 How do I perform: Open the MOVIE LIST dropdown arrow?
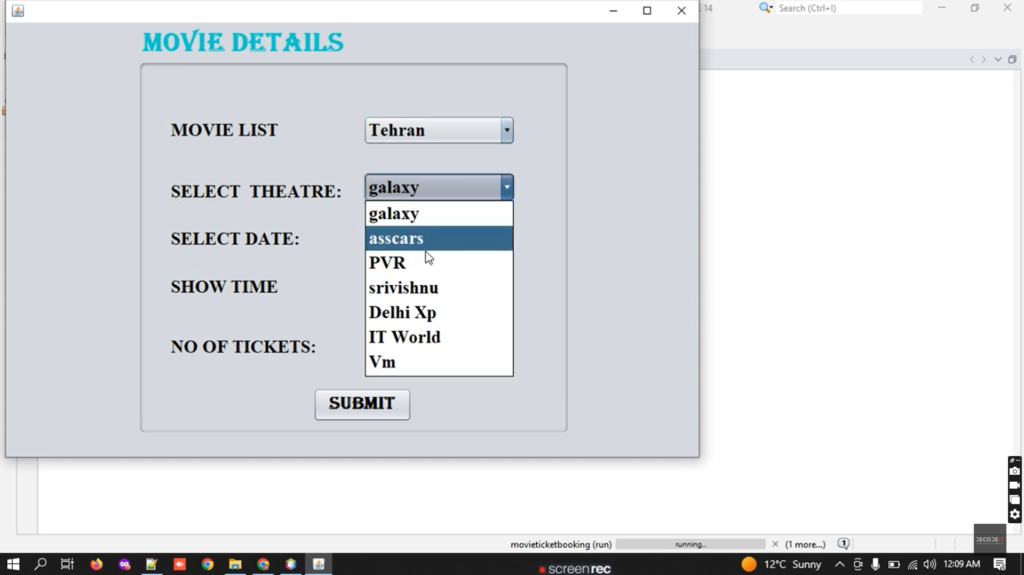[507, 130]
